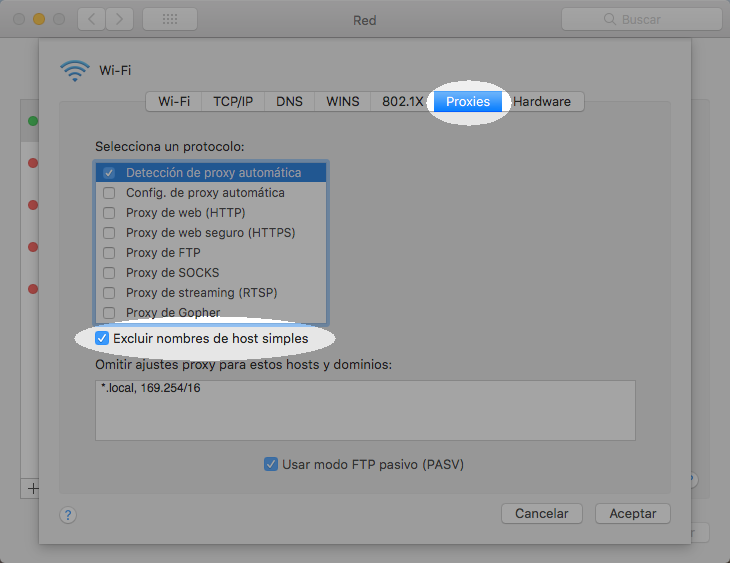
Task: Click the proxy bypass hosts text field
Action: (365, 410)
